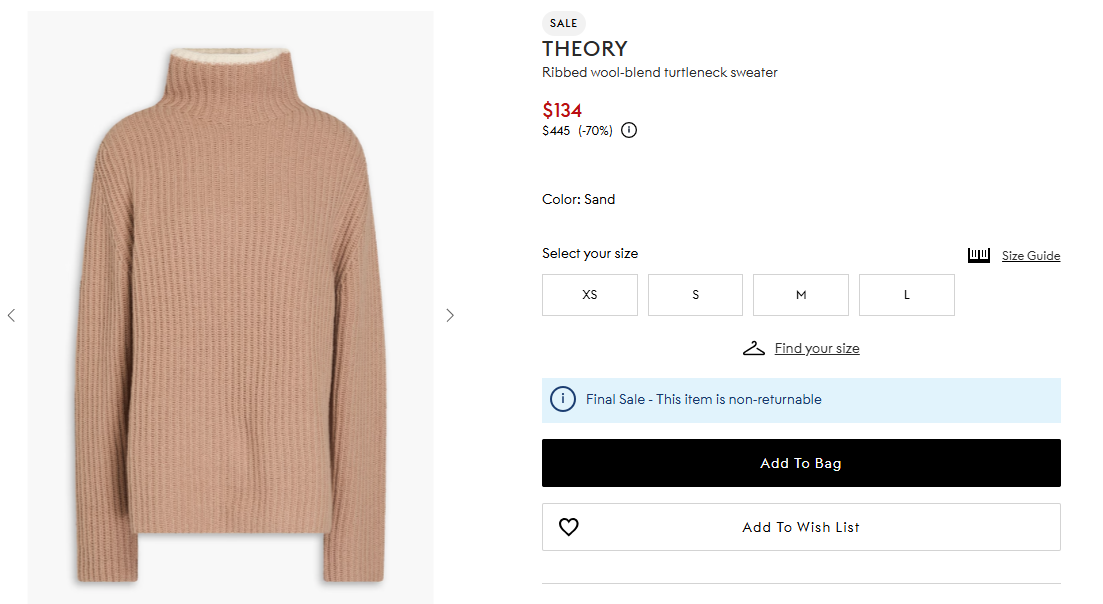Show the previous product image arrow

pos(12,315)
